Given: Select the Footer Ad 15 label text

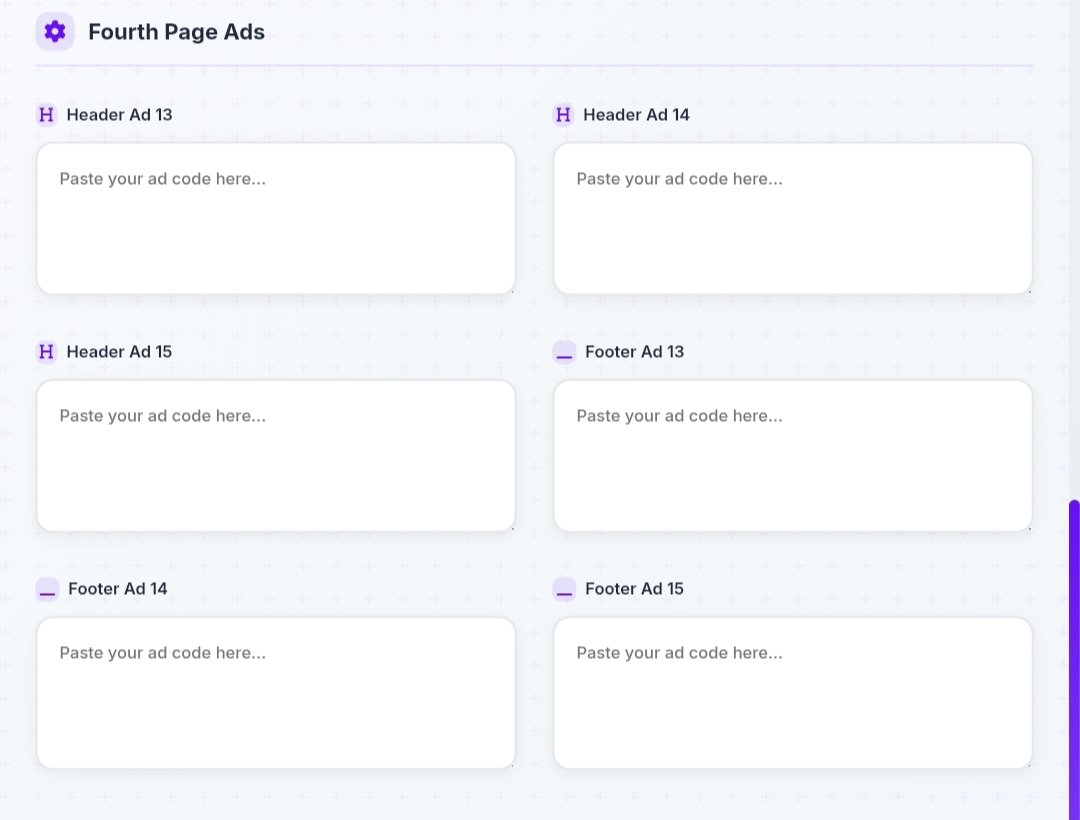Looking at the screenshot, I should tap(634, 589).
